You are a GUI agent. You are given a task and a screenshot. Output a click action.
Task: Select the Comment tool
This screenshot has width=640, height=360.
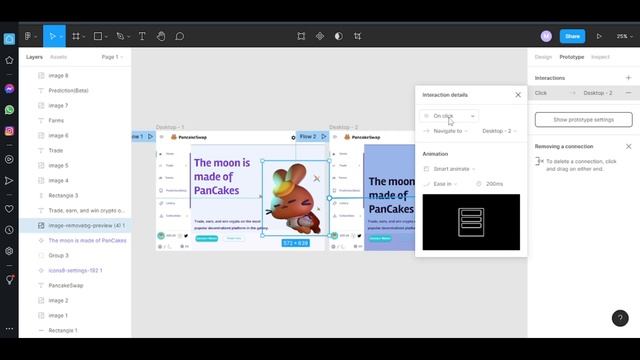coord(180,36)
